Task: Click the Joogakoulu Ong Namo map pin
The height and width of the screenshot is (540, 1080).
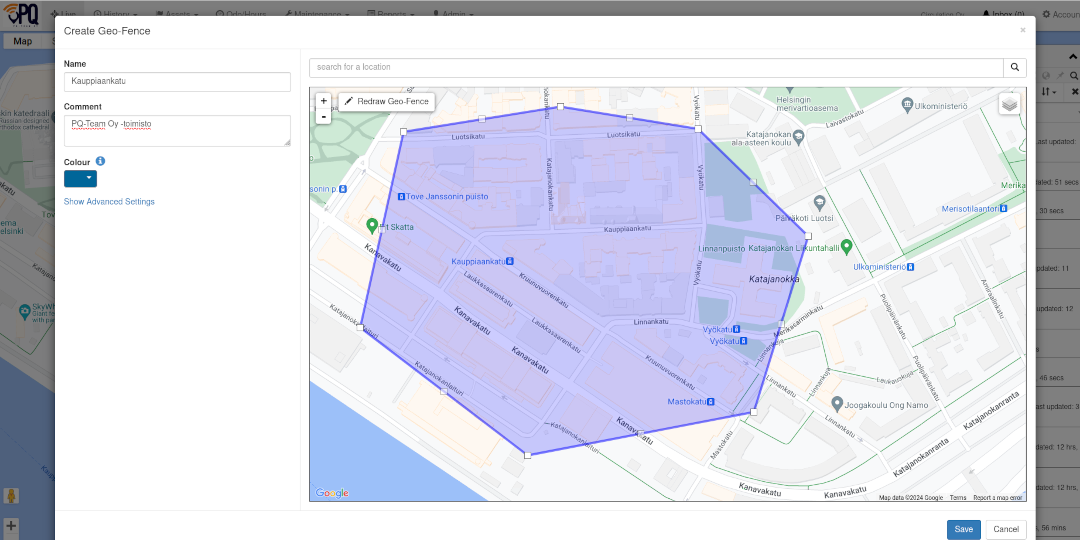Action: (x=836, y=404)
